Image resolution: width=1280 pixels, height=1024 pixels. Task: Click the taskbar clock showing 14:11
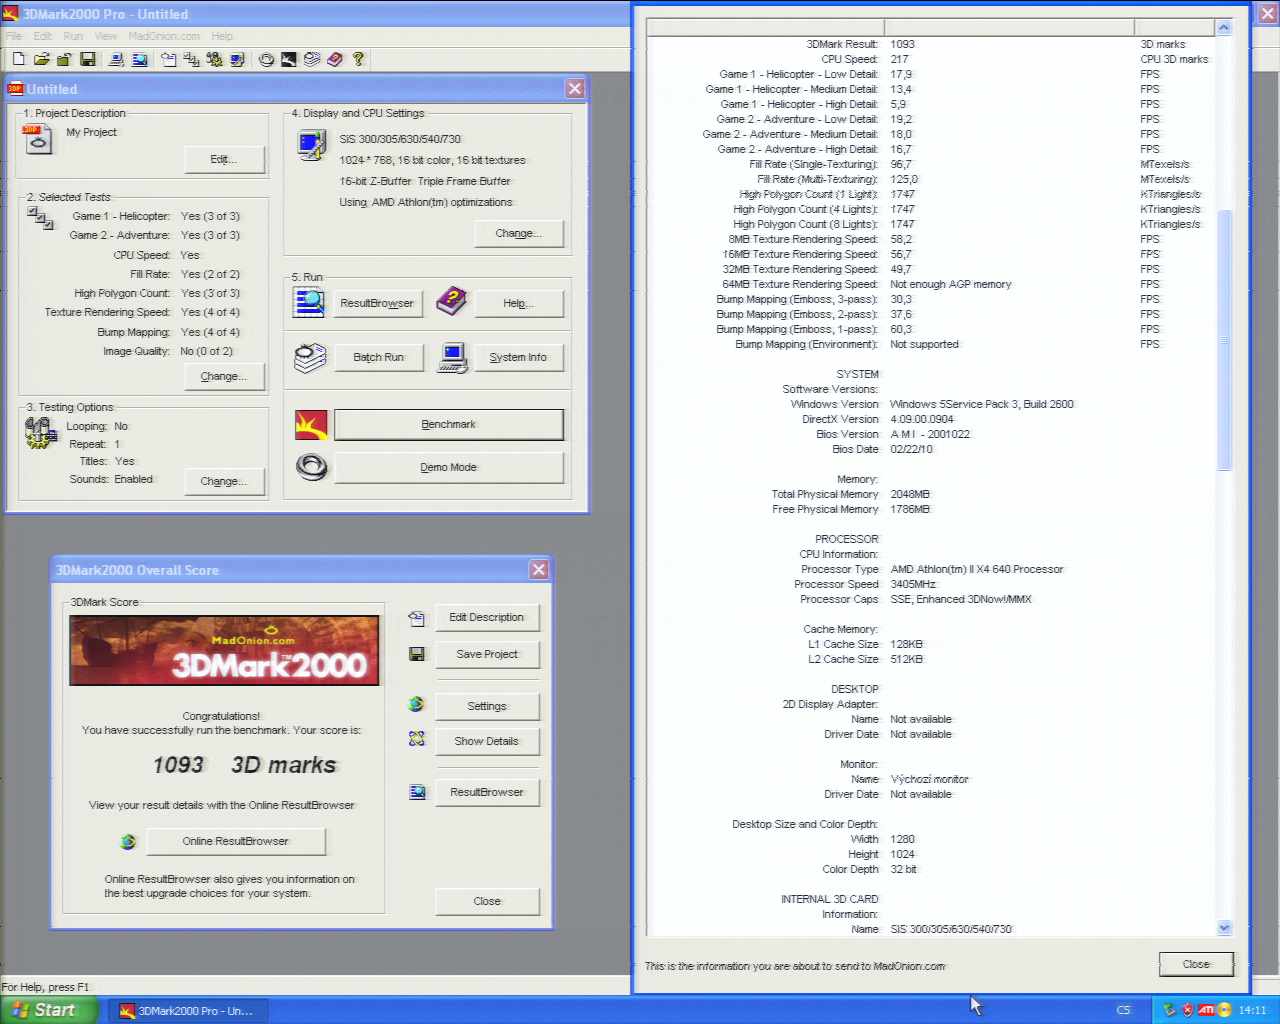coord(1253,1010)
